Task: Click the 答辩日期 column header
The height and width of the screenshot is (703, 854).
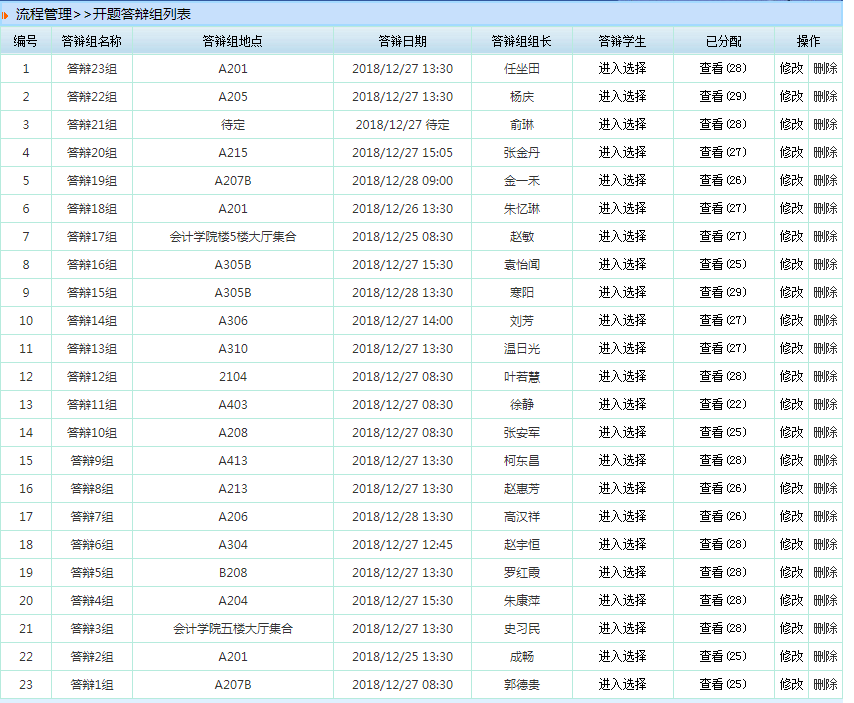Action: [x=402, y=41]
